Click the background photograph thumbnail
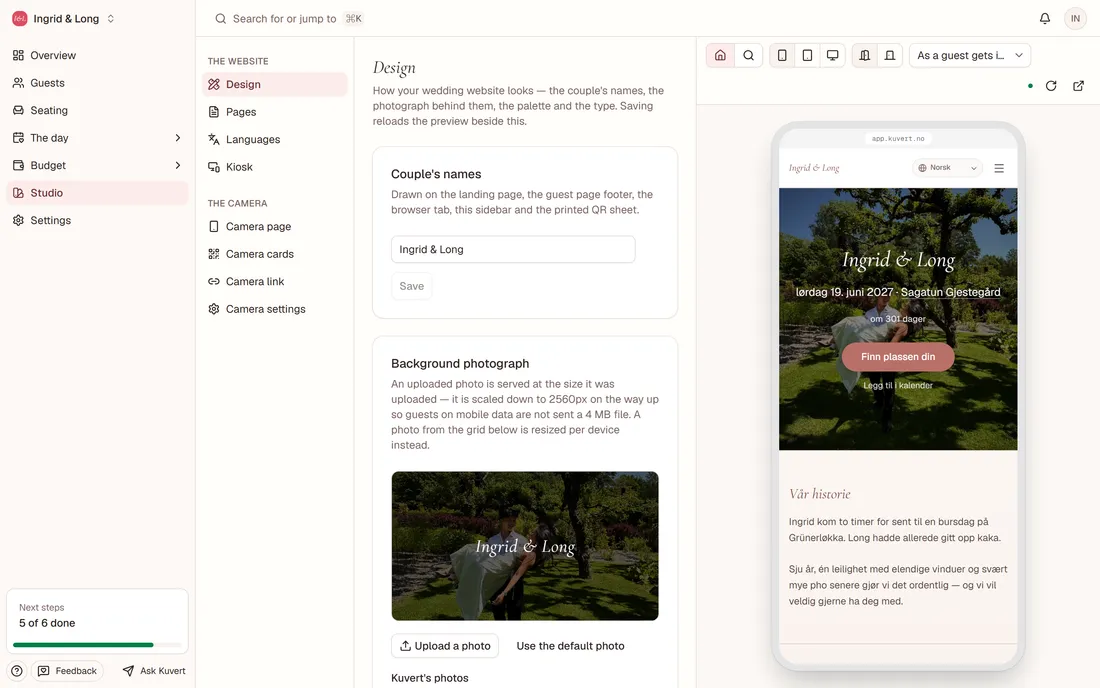This screenshot has height=688, width=1100. click(525, 546)
